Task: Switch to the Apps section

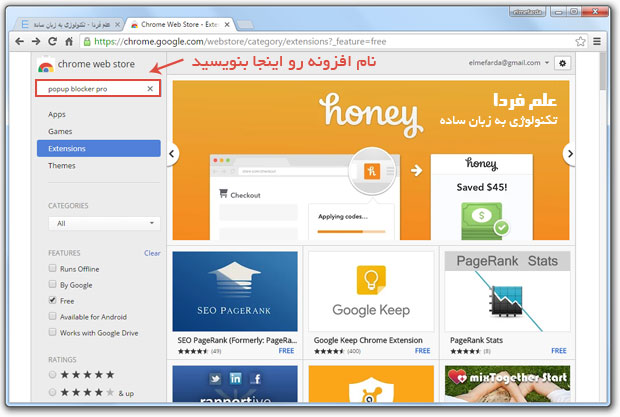Action: click(57, 114)
